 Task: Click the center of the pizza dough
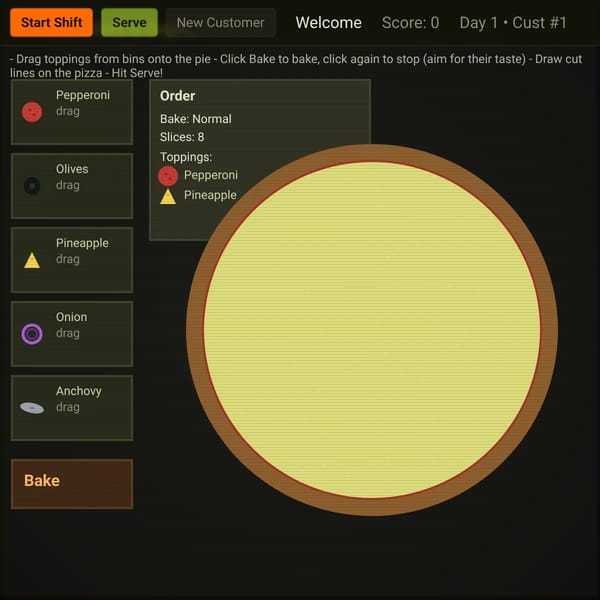coord(372,330)
